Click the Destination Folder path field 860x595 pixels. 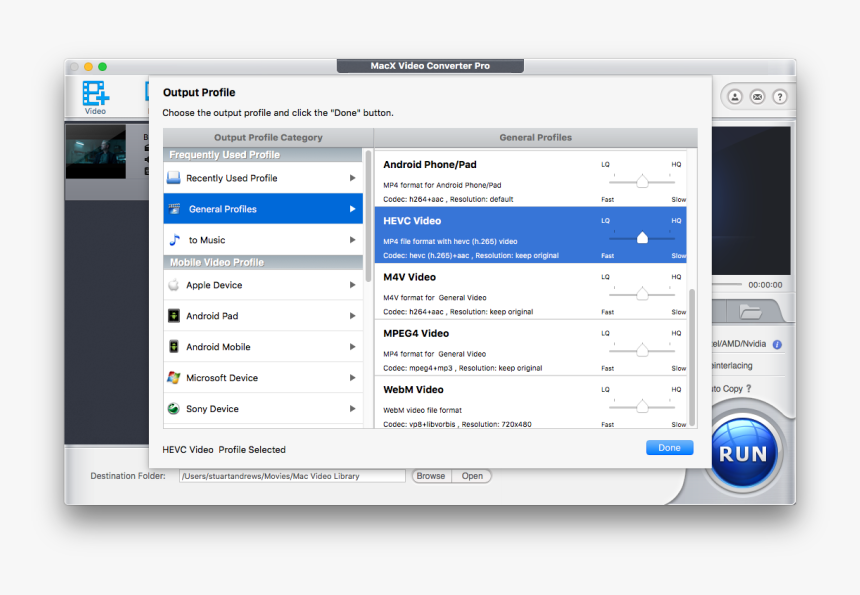292,476
